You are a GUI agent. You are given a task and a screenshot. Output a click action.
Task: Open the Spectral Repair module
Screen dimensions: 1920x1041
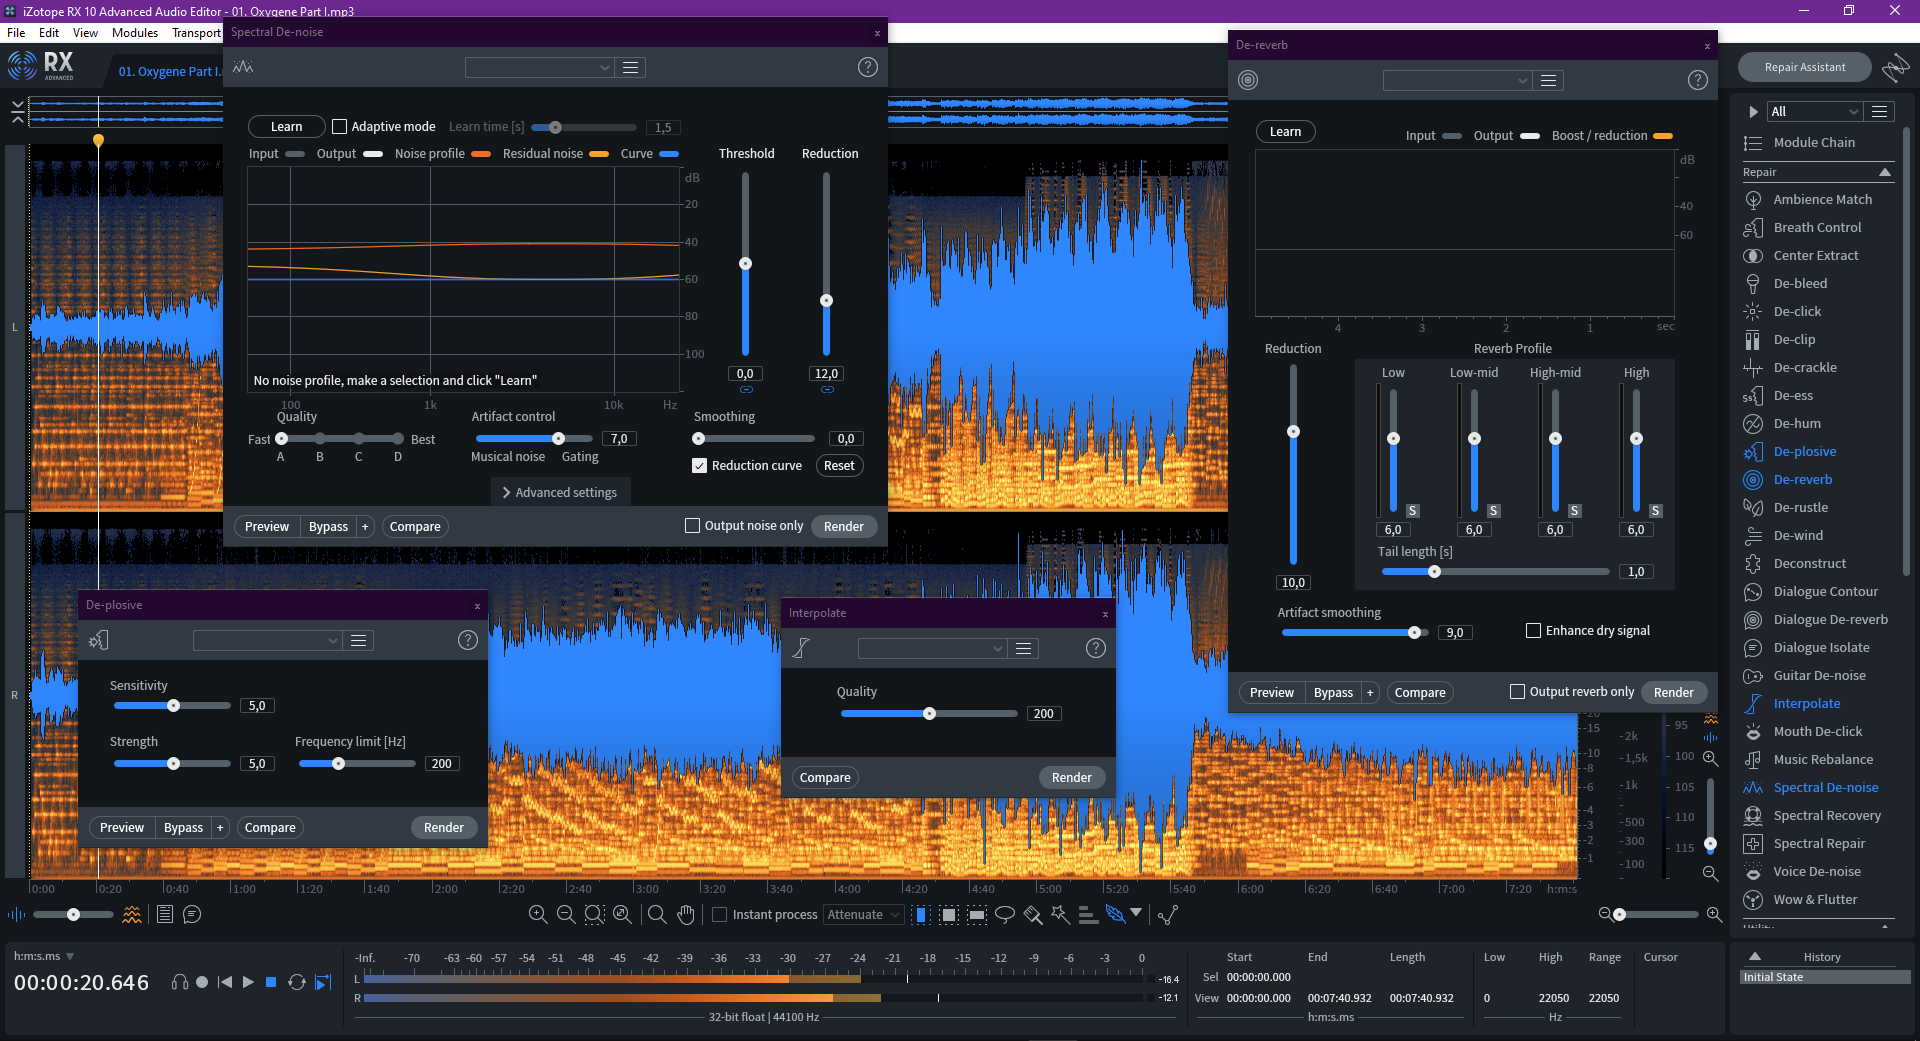1819,843
